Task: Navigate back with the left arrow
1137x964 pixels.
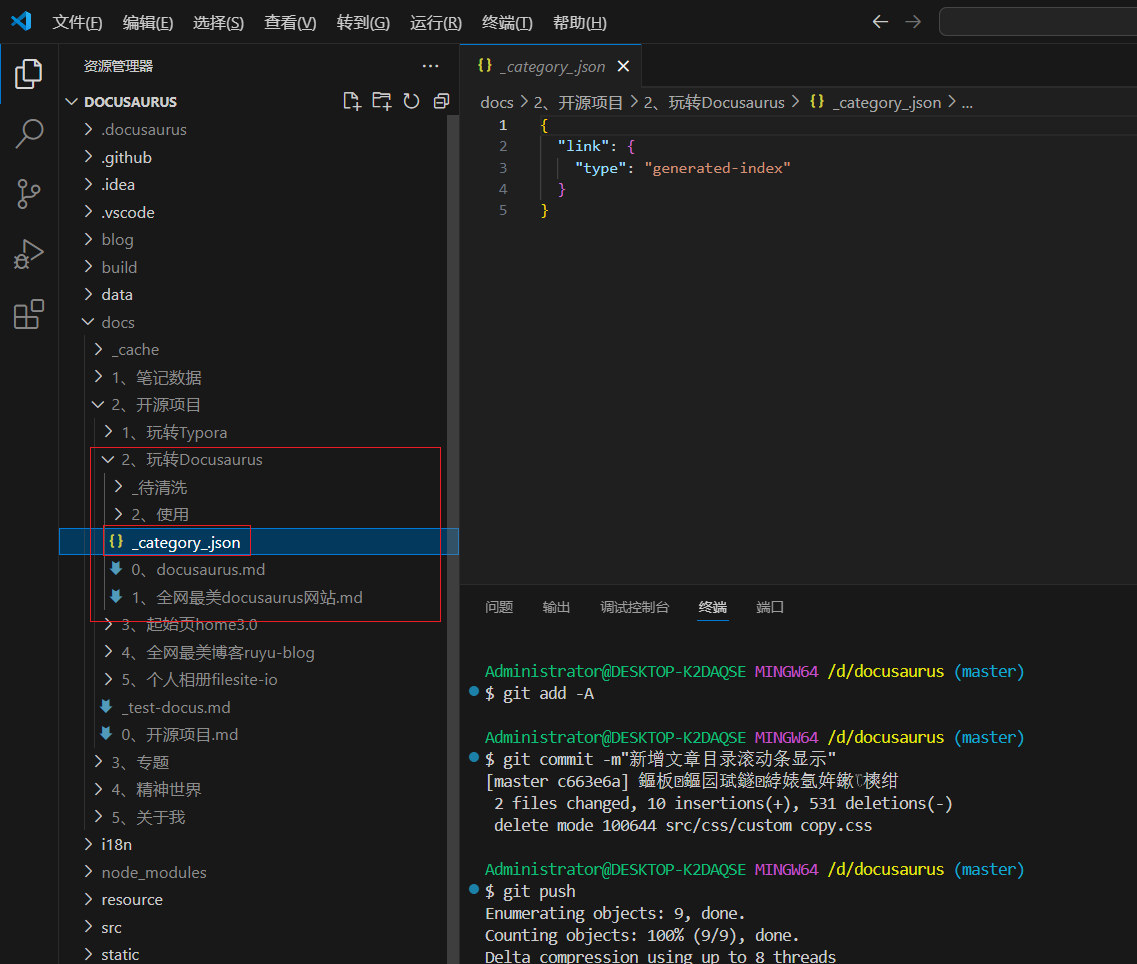Action: [x=880, y=22]
